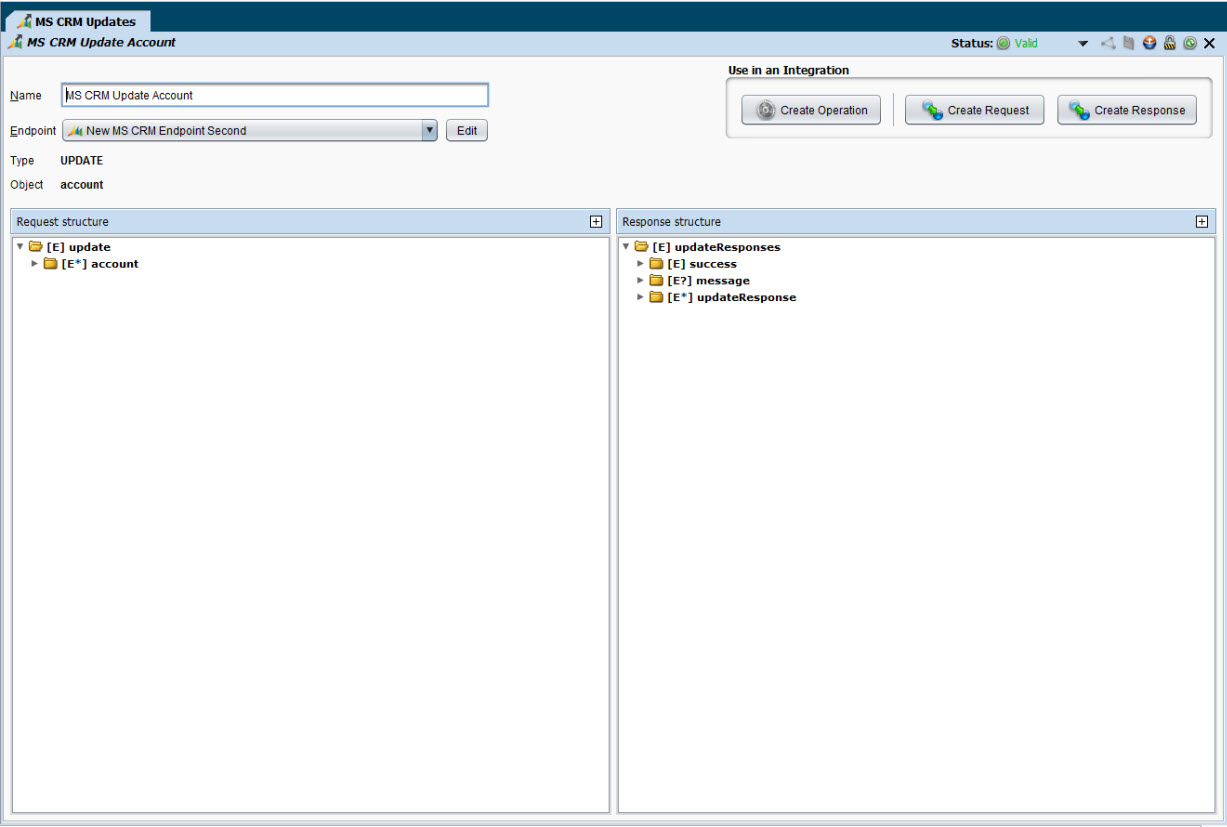Screen dimensions: 1227x827
Task: Click the account folder icon
Action: (x=51, y=264)
